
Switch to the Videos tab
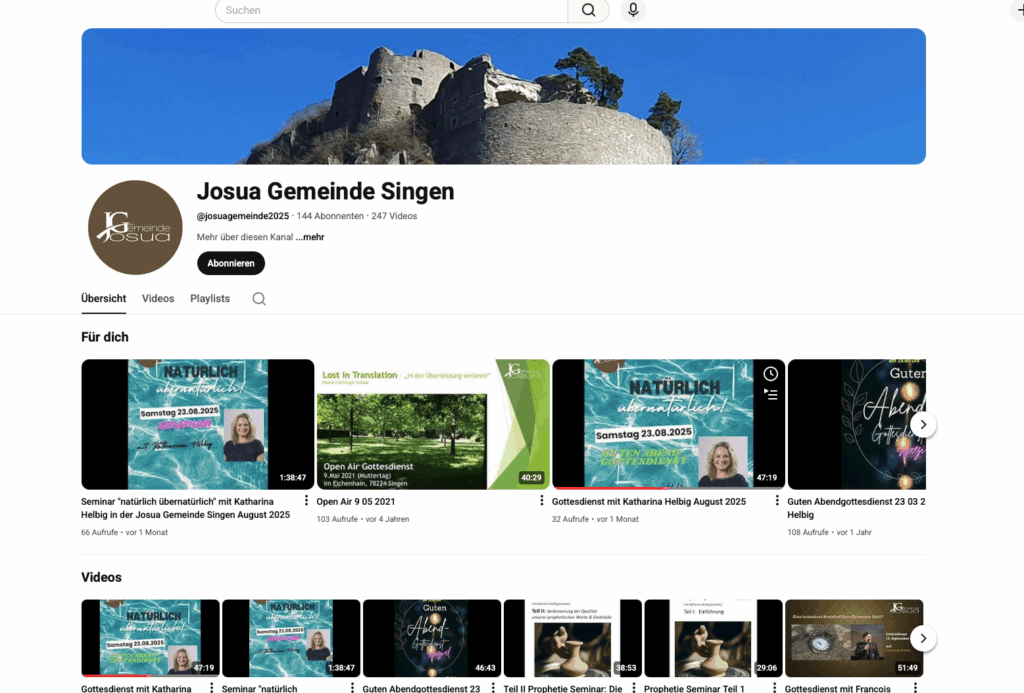pyautogui.click(x=158, y=299)
